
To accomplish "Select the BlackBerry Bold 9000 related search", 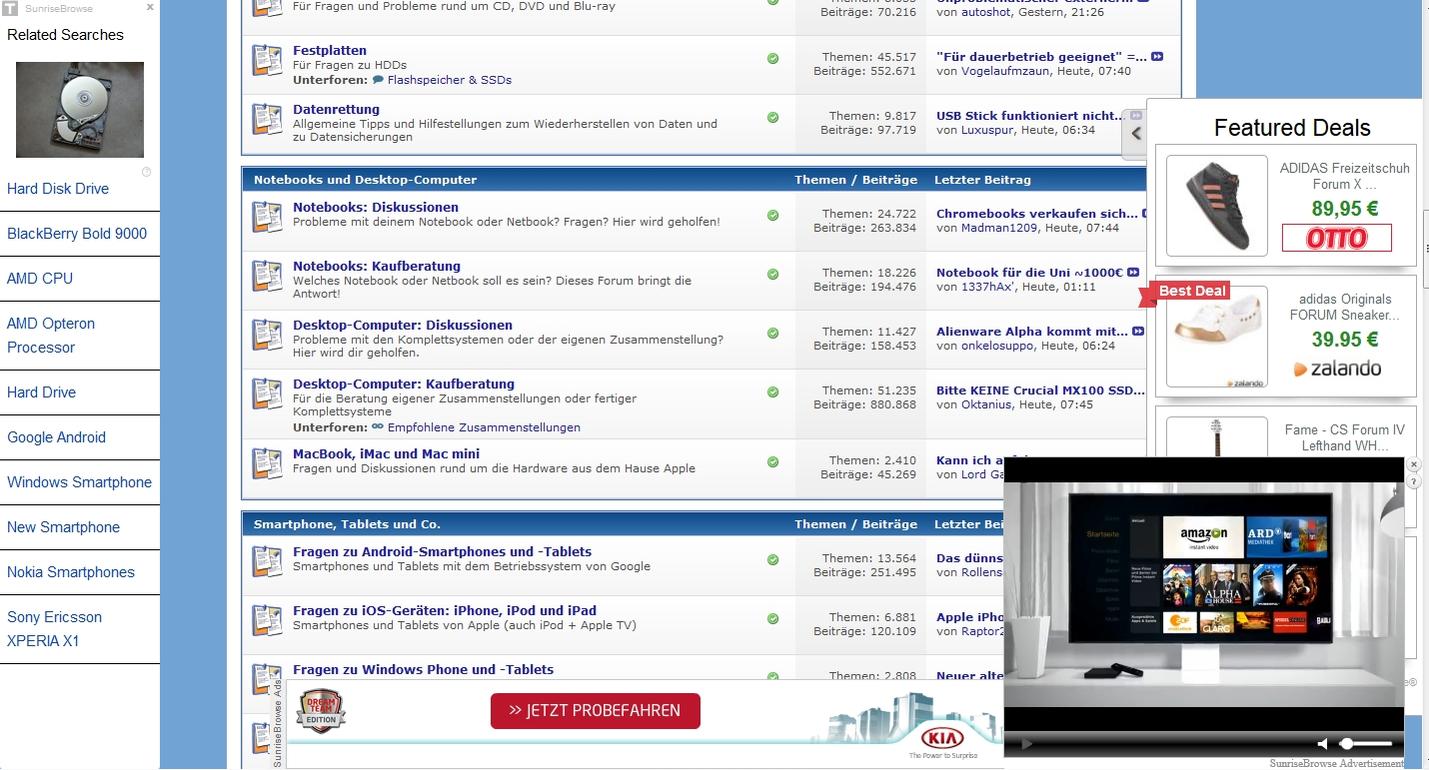I will pyautogui.click(x=77, y=234).
